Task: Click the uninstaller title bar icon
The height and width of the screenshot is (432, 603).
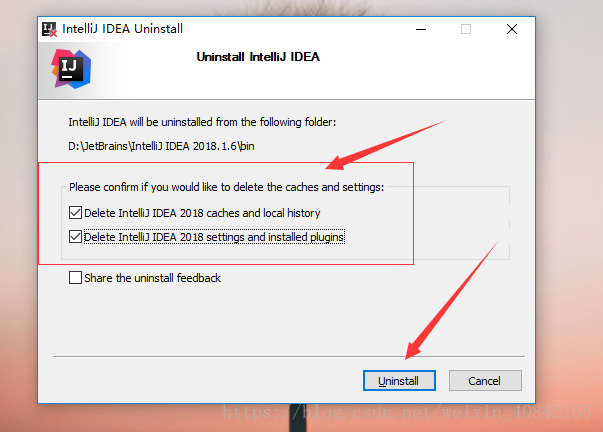Action: click(49, 29)
